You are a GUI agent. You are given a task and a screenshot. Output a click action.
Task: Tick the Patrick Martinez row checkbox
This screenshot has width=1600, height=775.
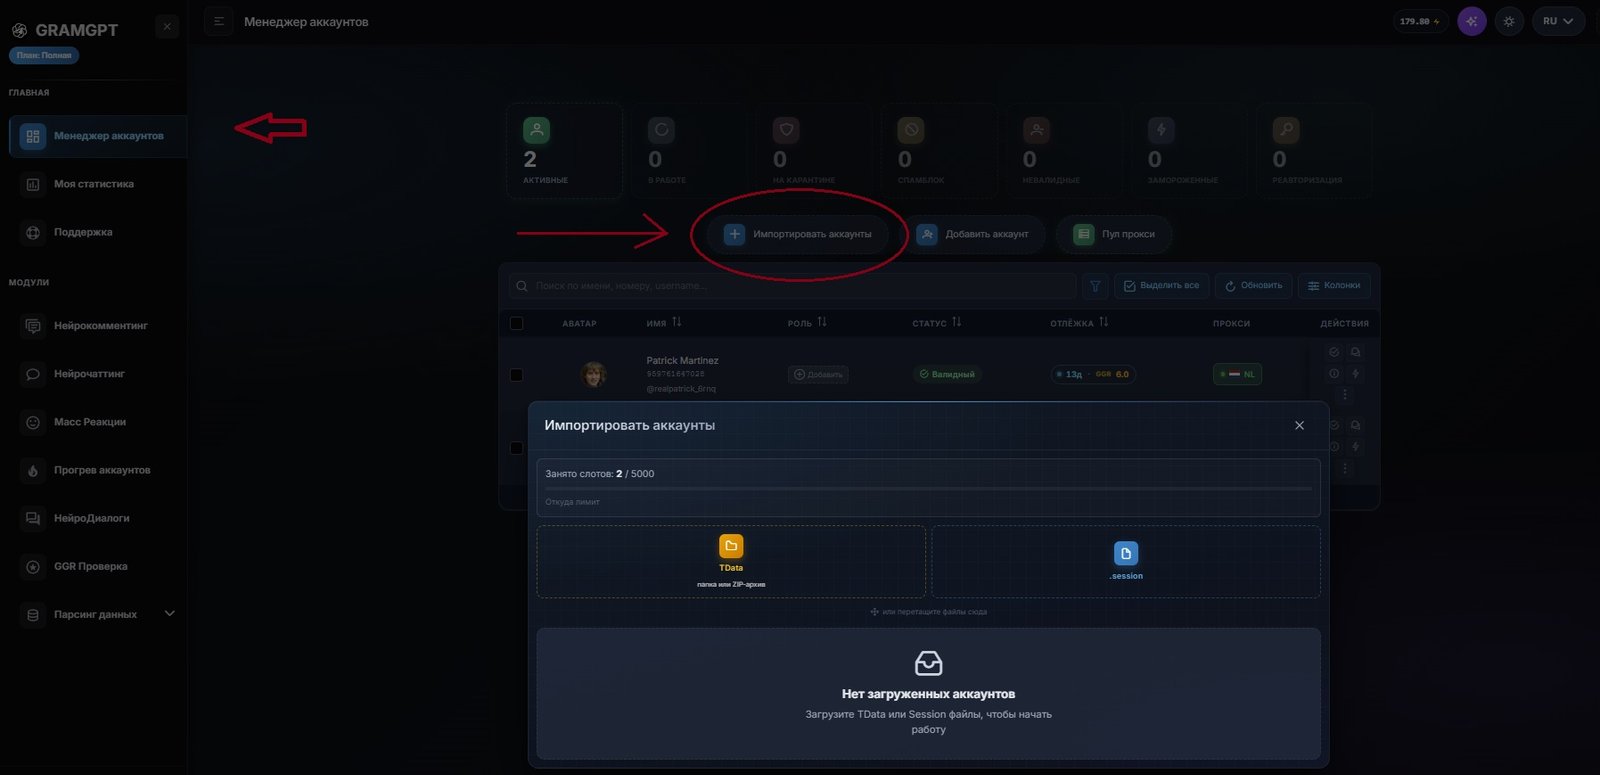click(x=516, y=375)
